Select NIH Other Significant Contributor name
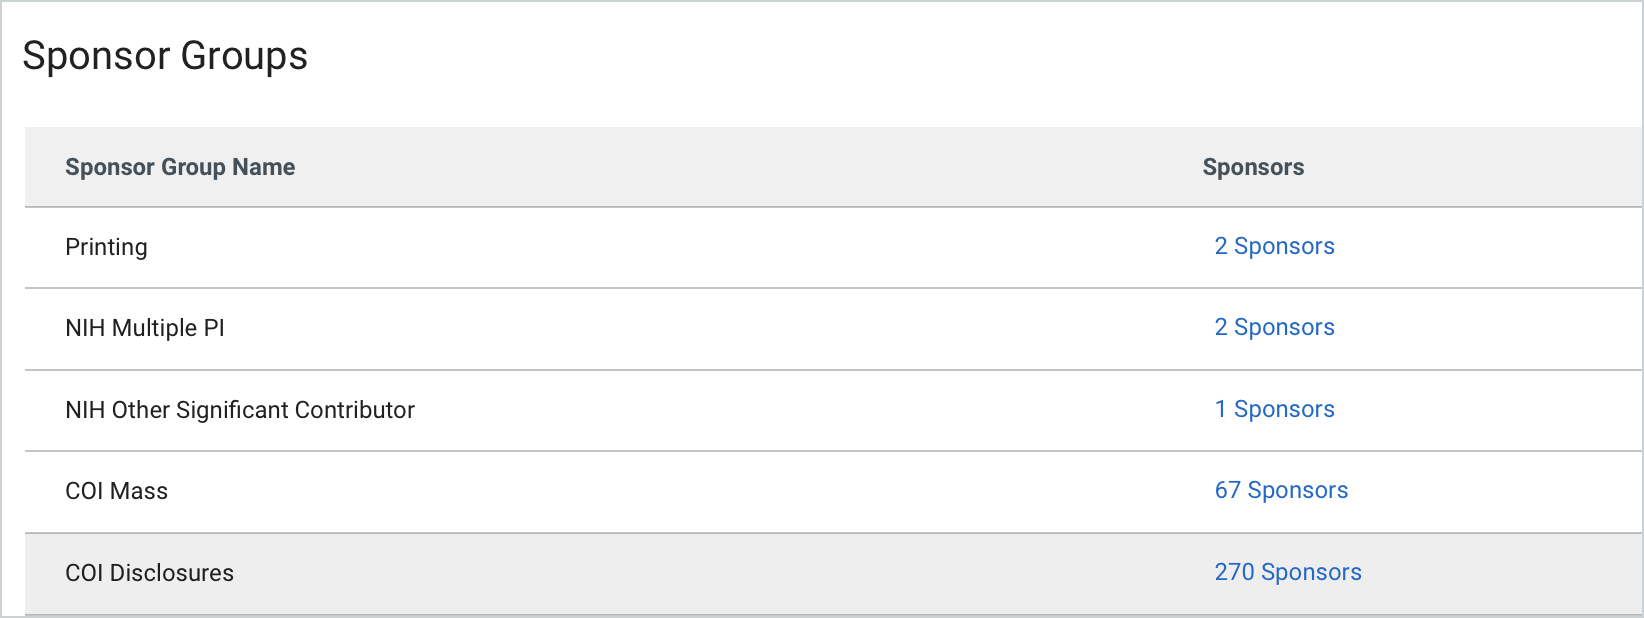Screen dimensions: 1644x618 [240, 410]
